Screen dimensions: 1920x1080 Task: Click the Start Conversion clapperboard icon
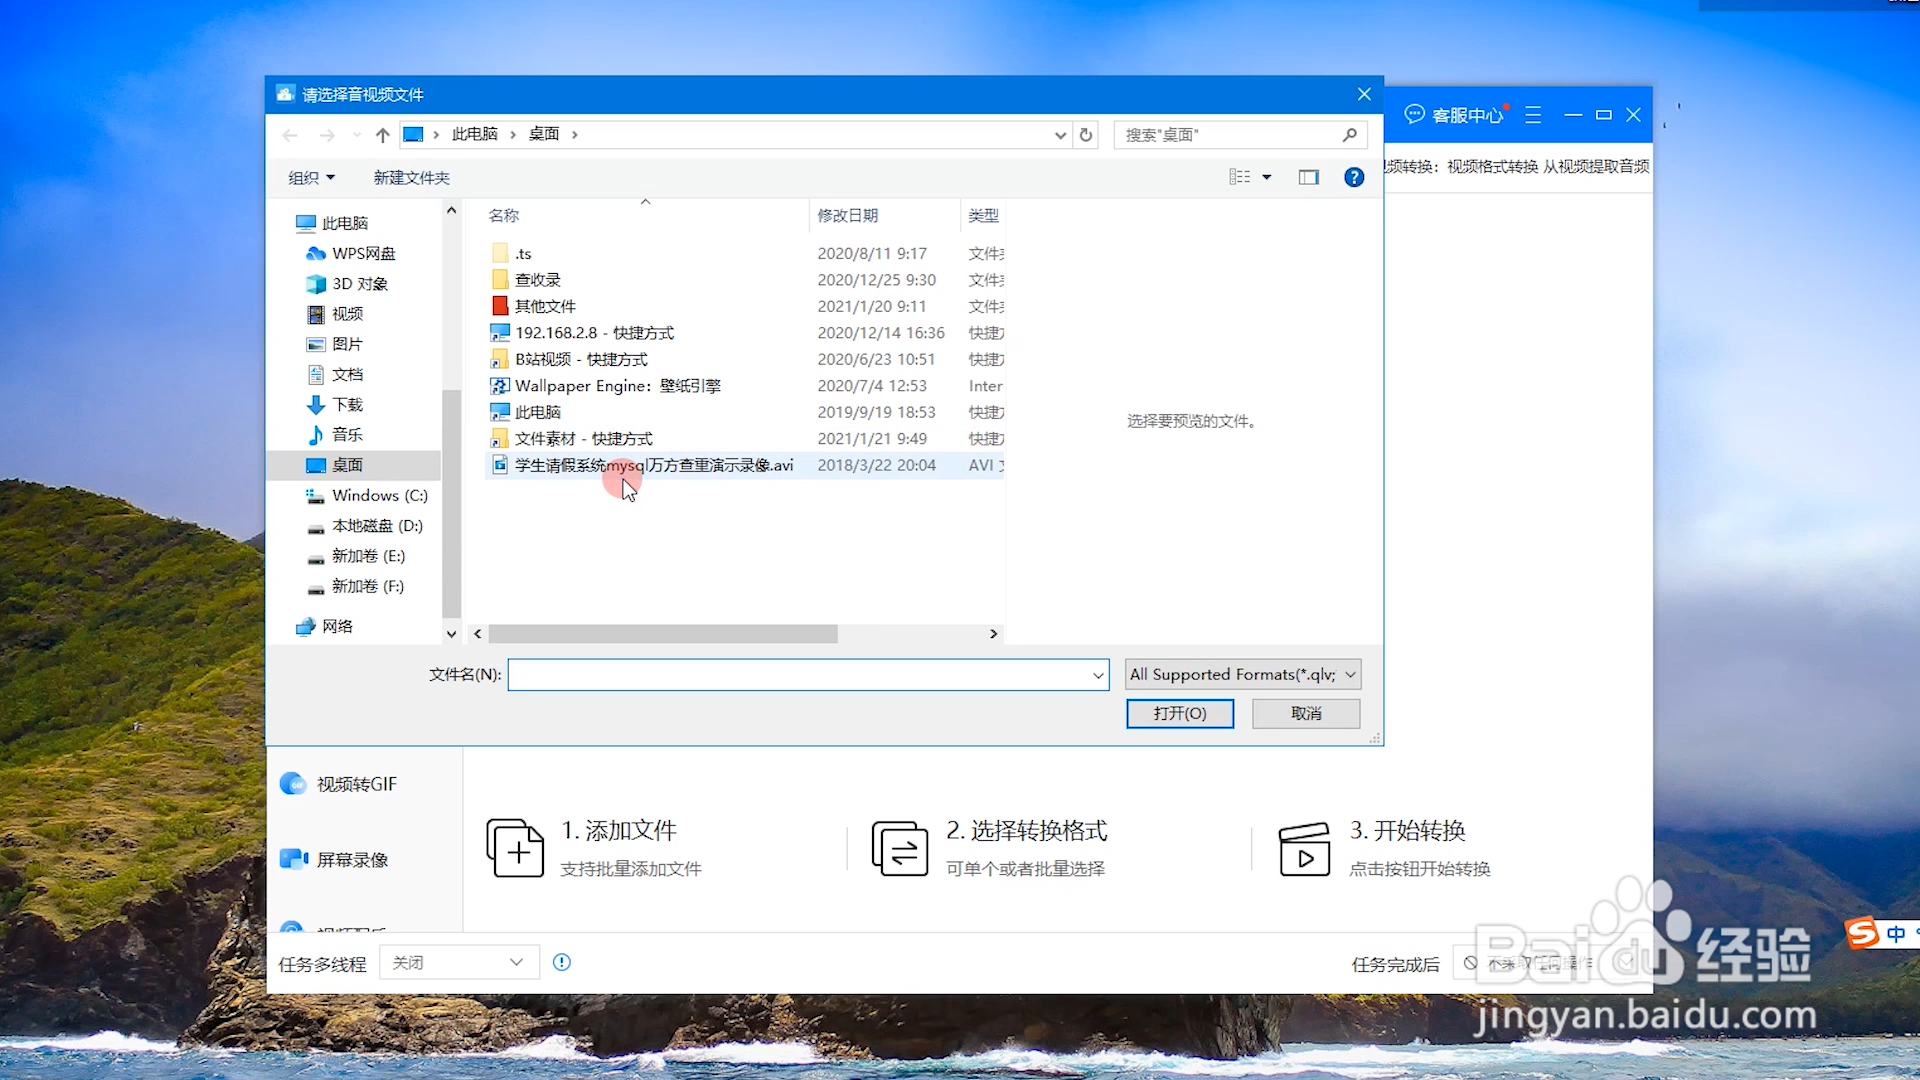[x=1304, y=849]
